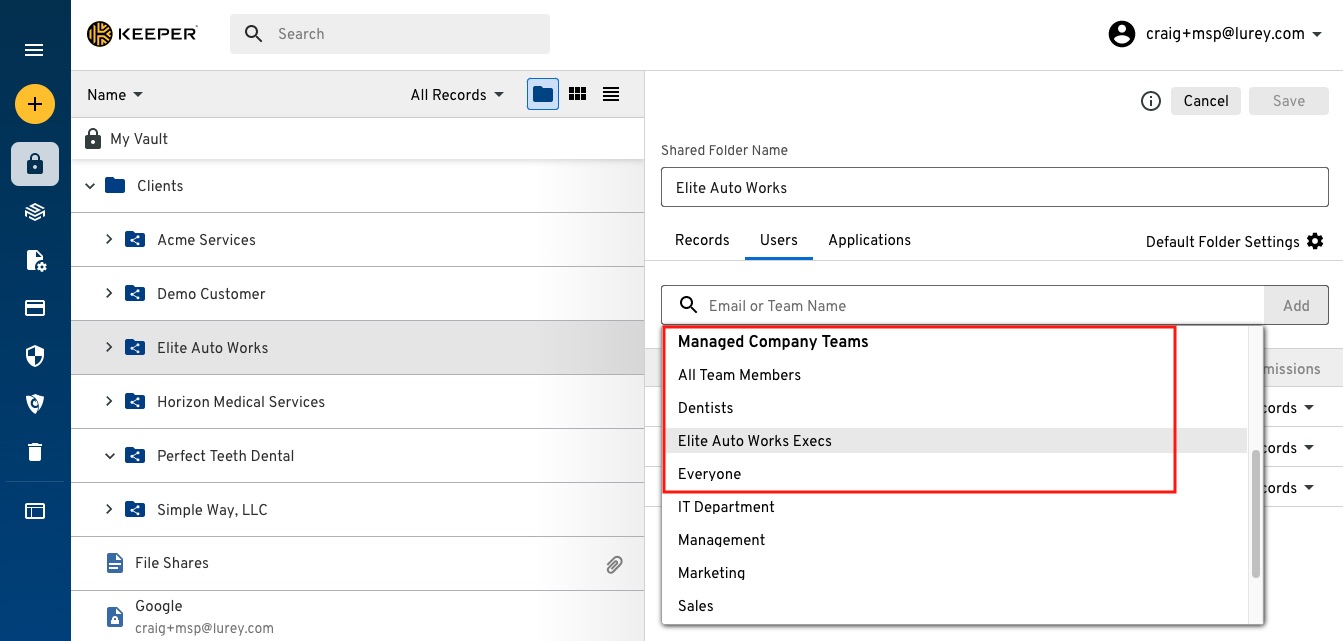
Task: Switch to the Records tab
Action: [x=702, y=240]
